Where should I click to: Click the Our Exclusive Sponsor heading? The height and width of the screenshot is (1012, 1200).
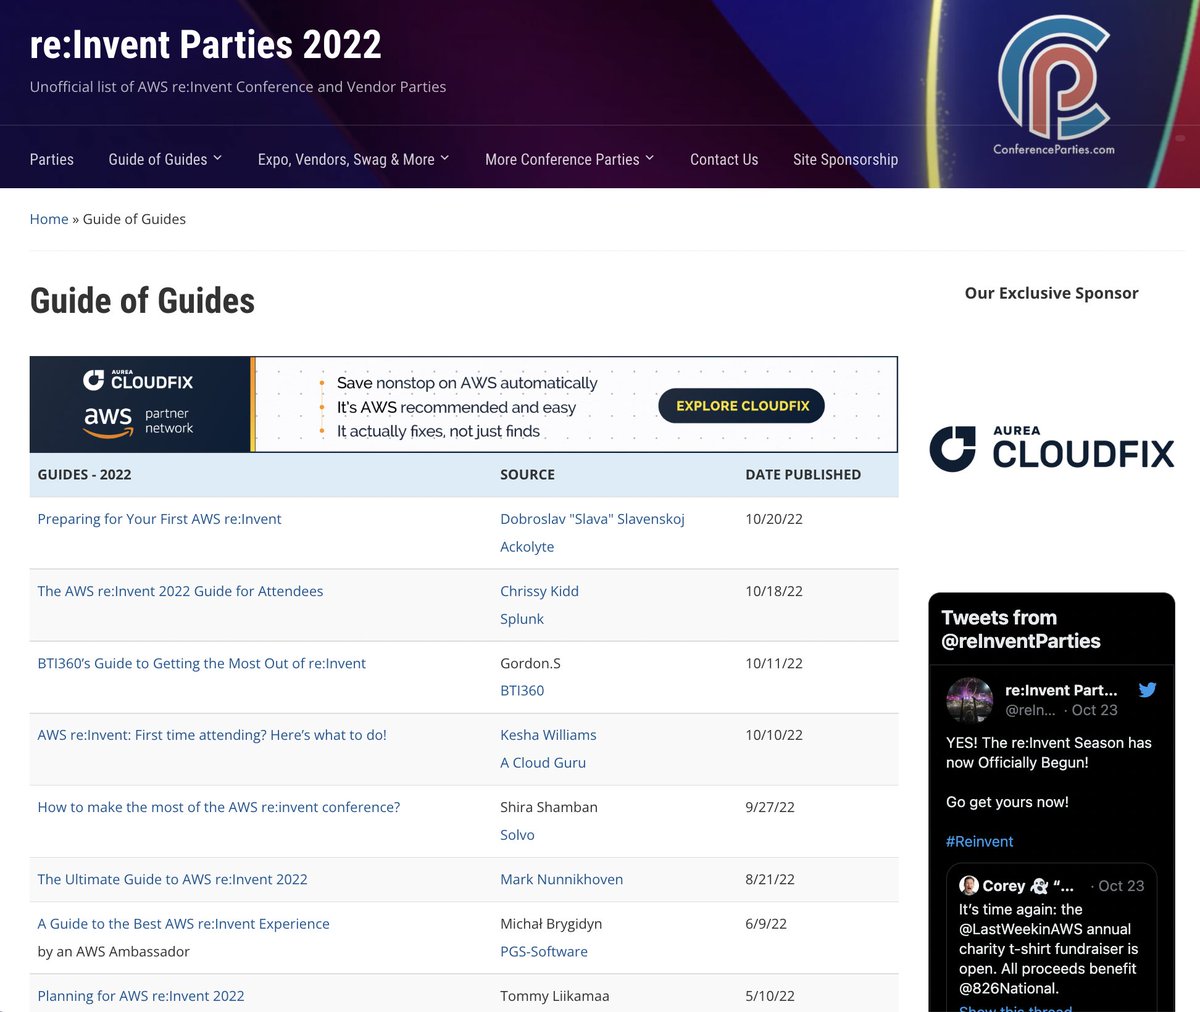(1051, 293)
